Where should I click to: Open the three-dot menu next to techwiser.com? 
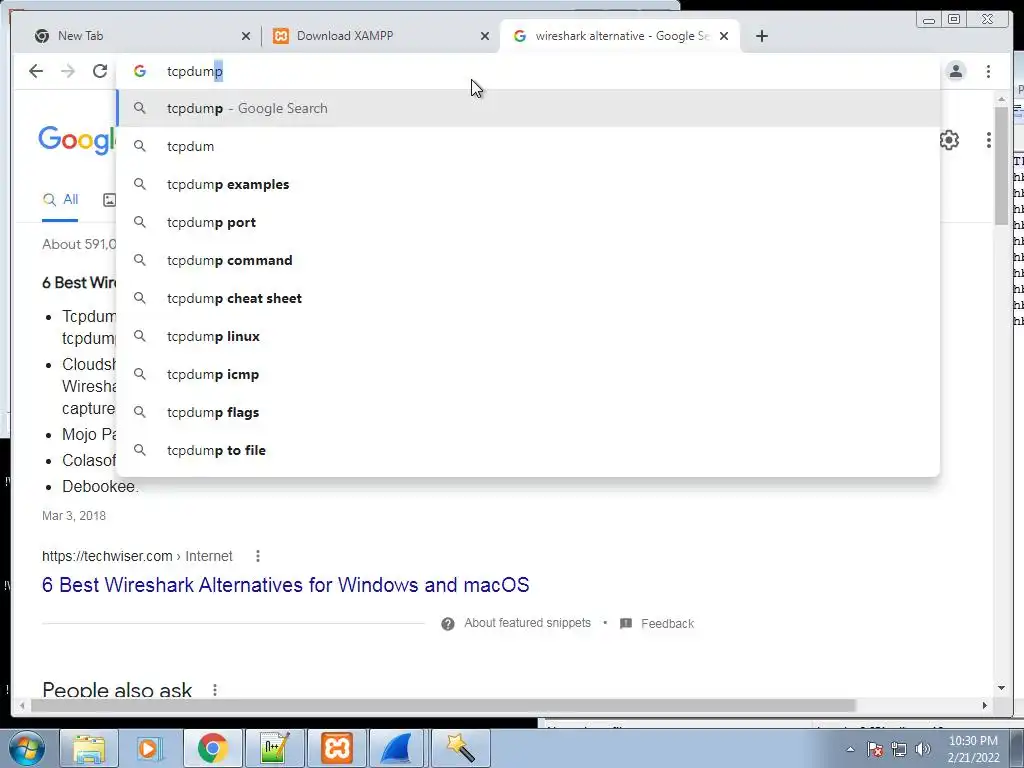click(x=258, y=556)
